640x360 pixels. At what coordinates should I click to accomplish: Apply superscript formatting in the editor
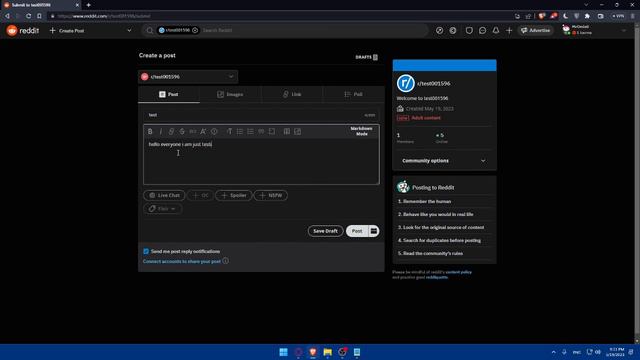[203, 131]
